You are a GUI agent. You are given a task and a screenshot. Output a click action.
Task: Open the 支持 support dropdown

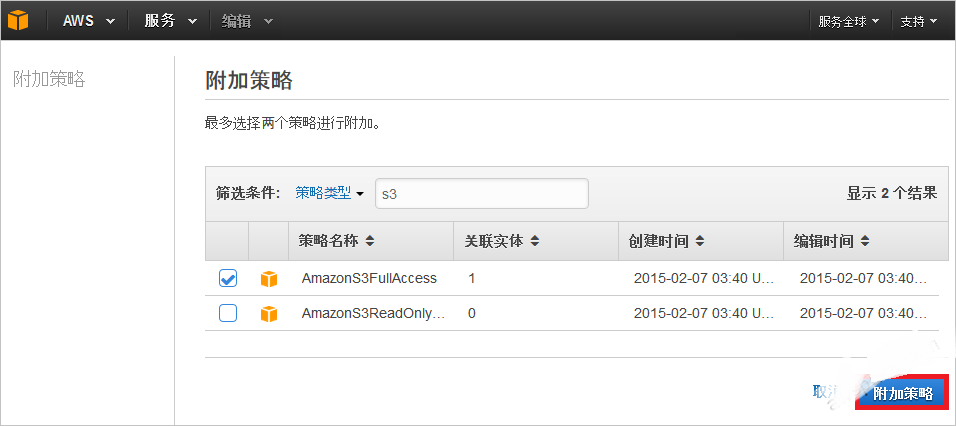[919, 21]
